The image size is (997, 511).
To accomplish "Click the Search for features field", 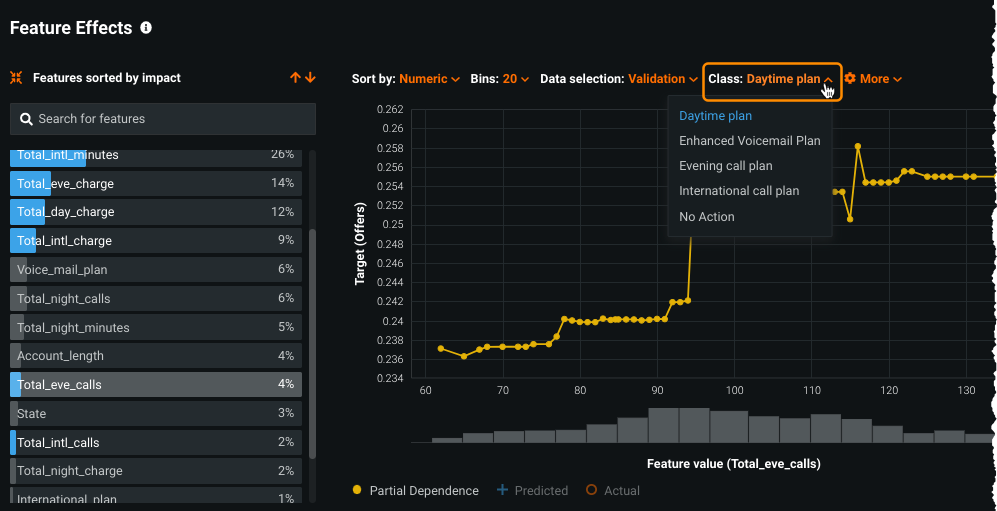I will (163, 119).
